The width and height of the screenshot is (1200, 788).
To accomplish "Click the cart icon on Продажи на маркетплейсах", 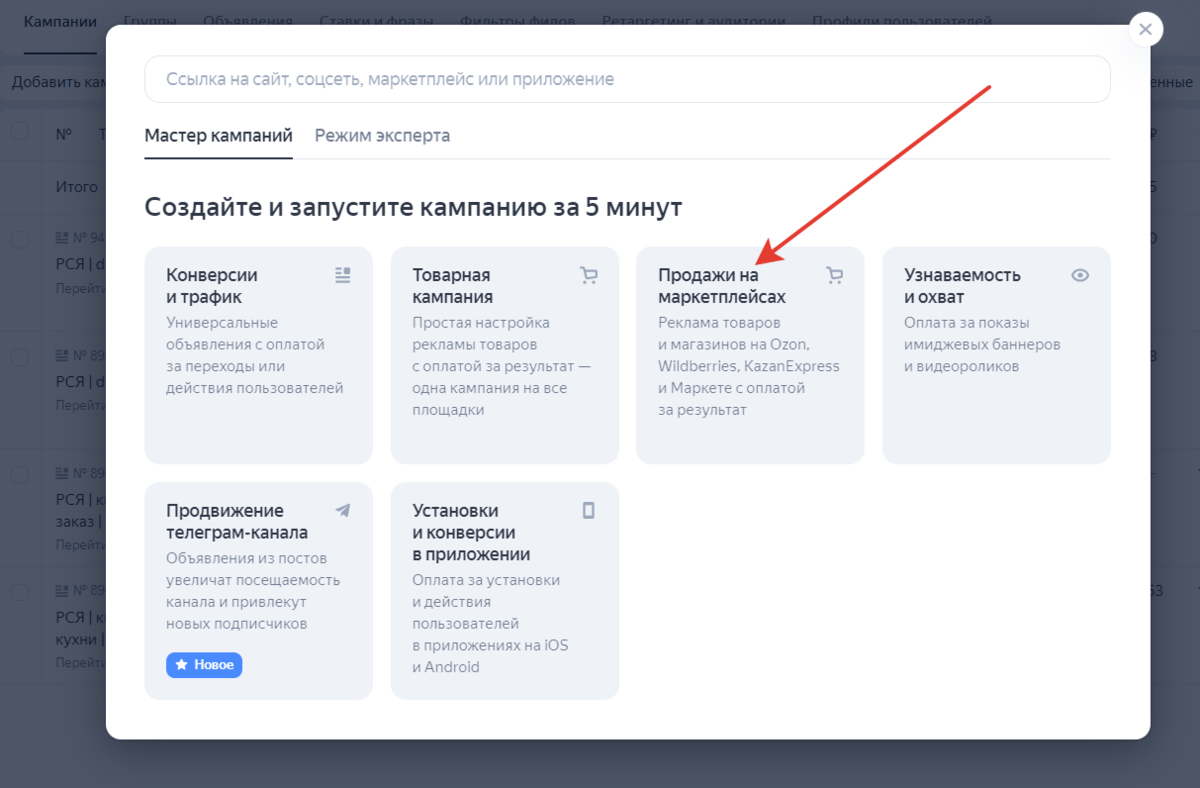I will (x=835, y=274).
